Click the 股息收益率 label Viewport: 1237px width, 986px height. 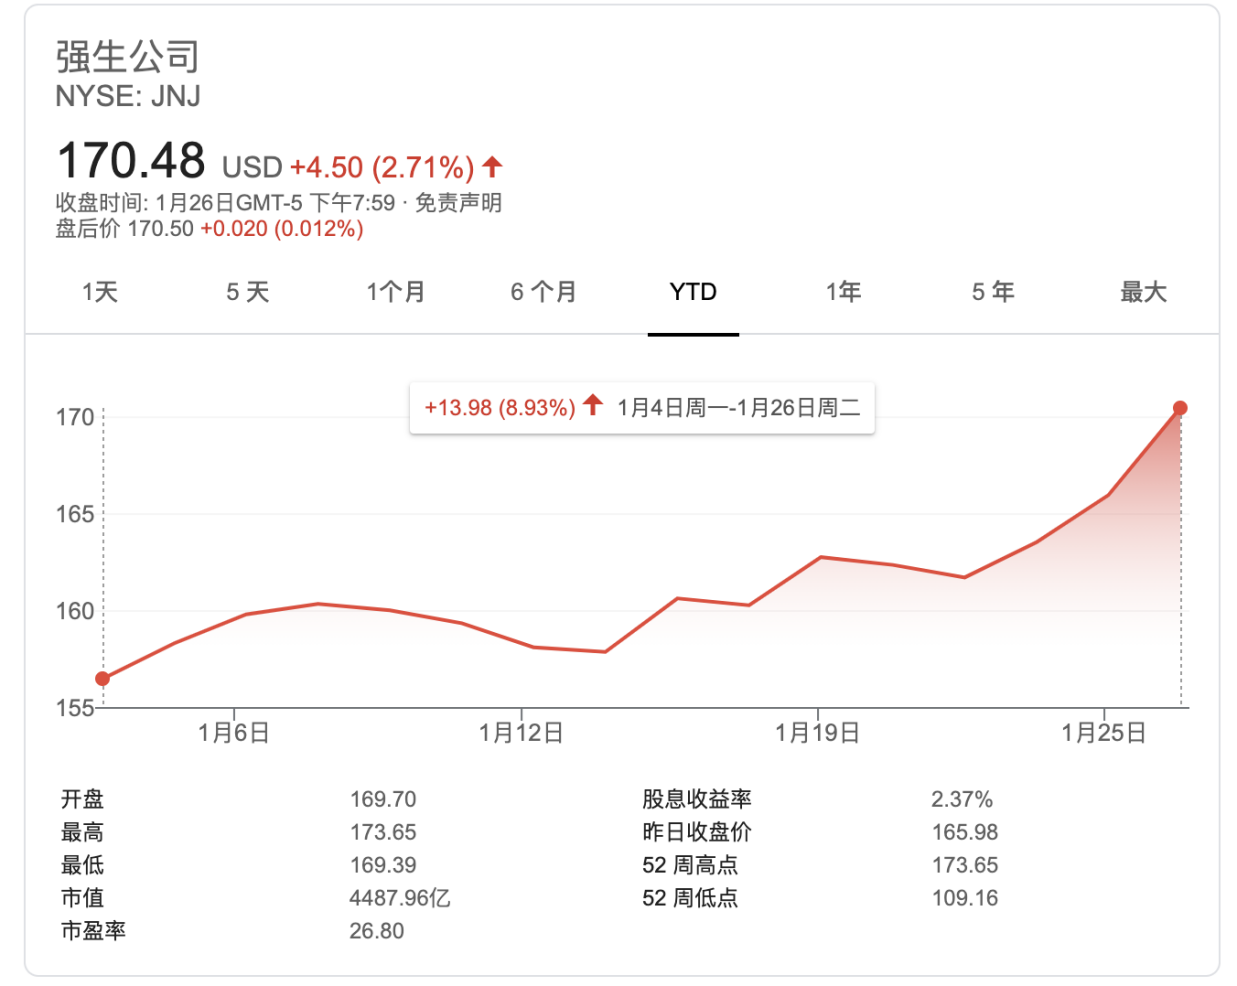click(x=697, y=799)
